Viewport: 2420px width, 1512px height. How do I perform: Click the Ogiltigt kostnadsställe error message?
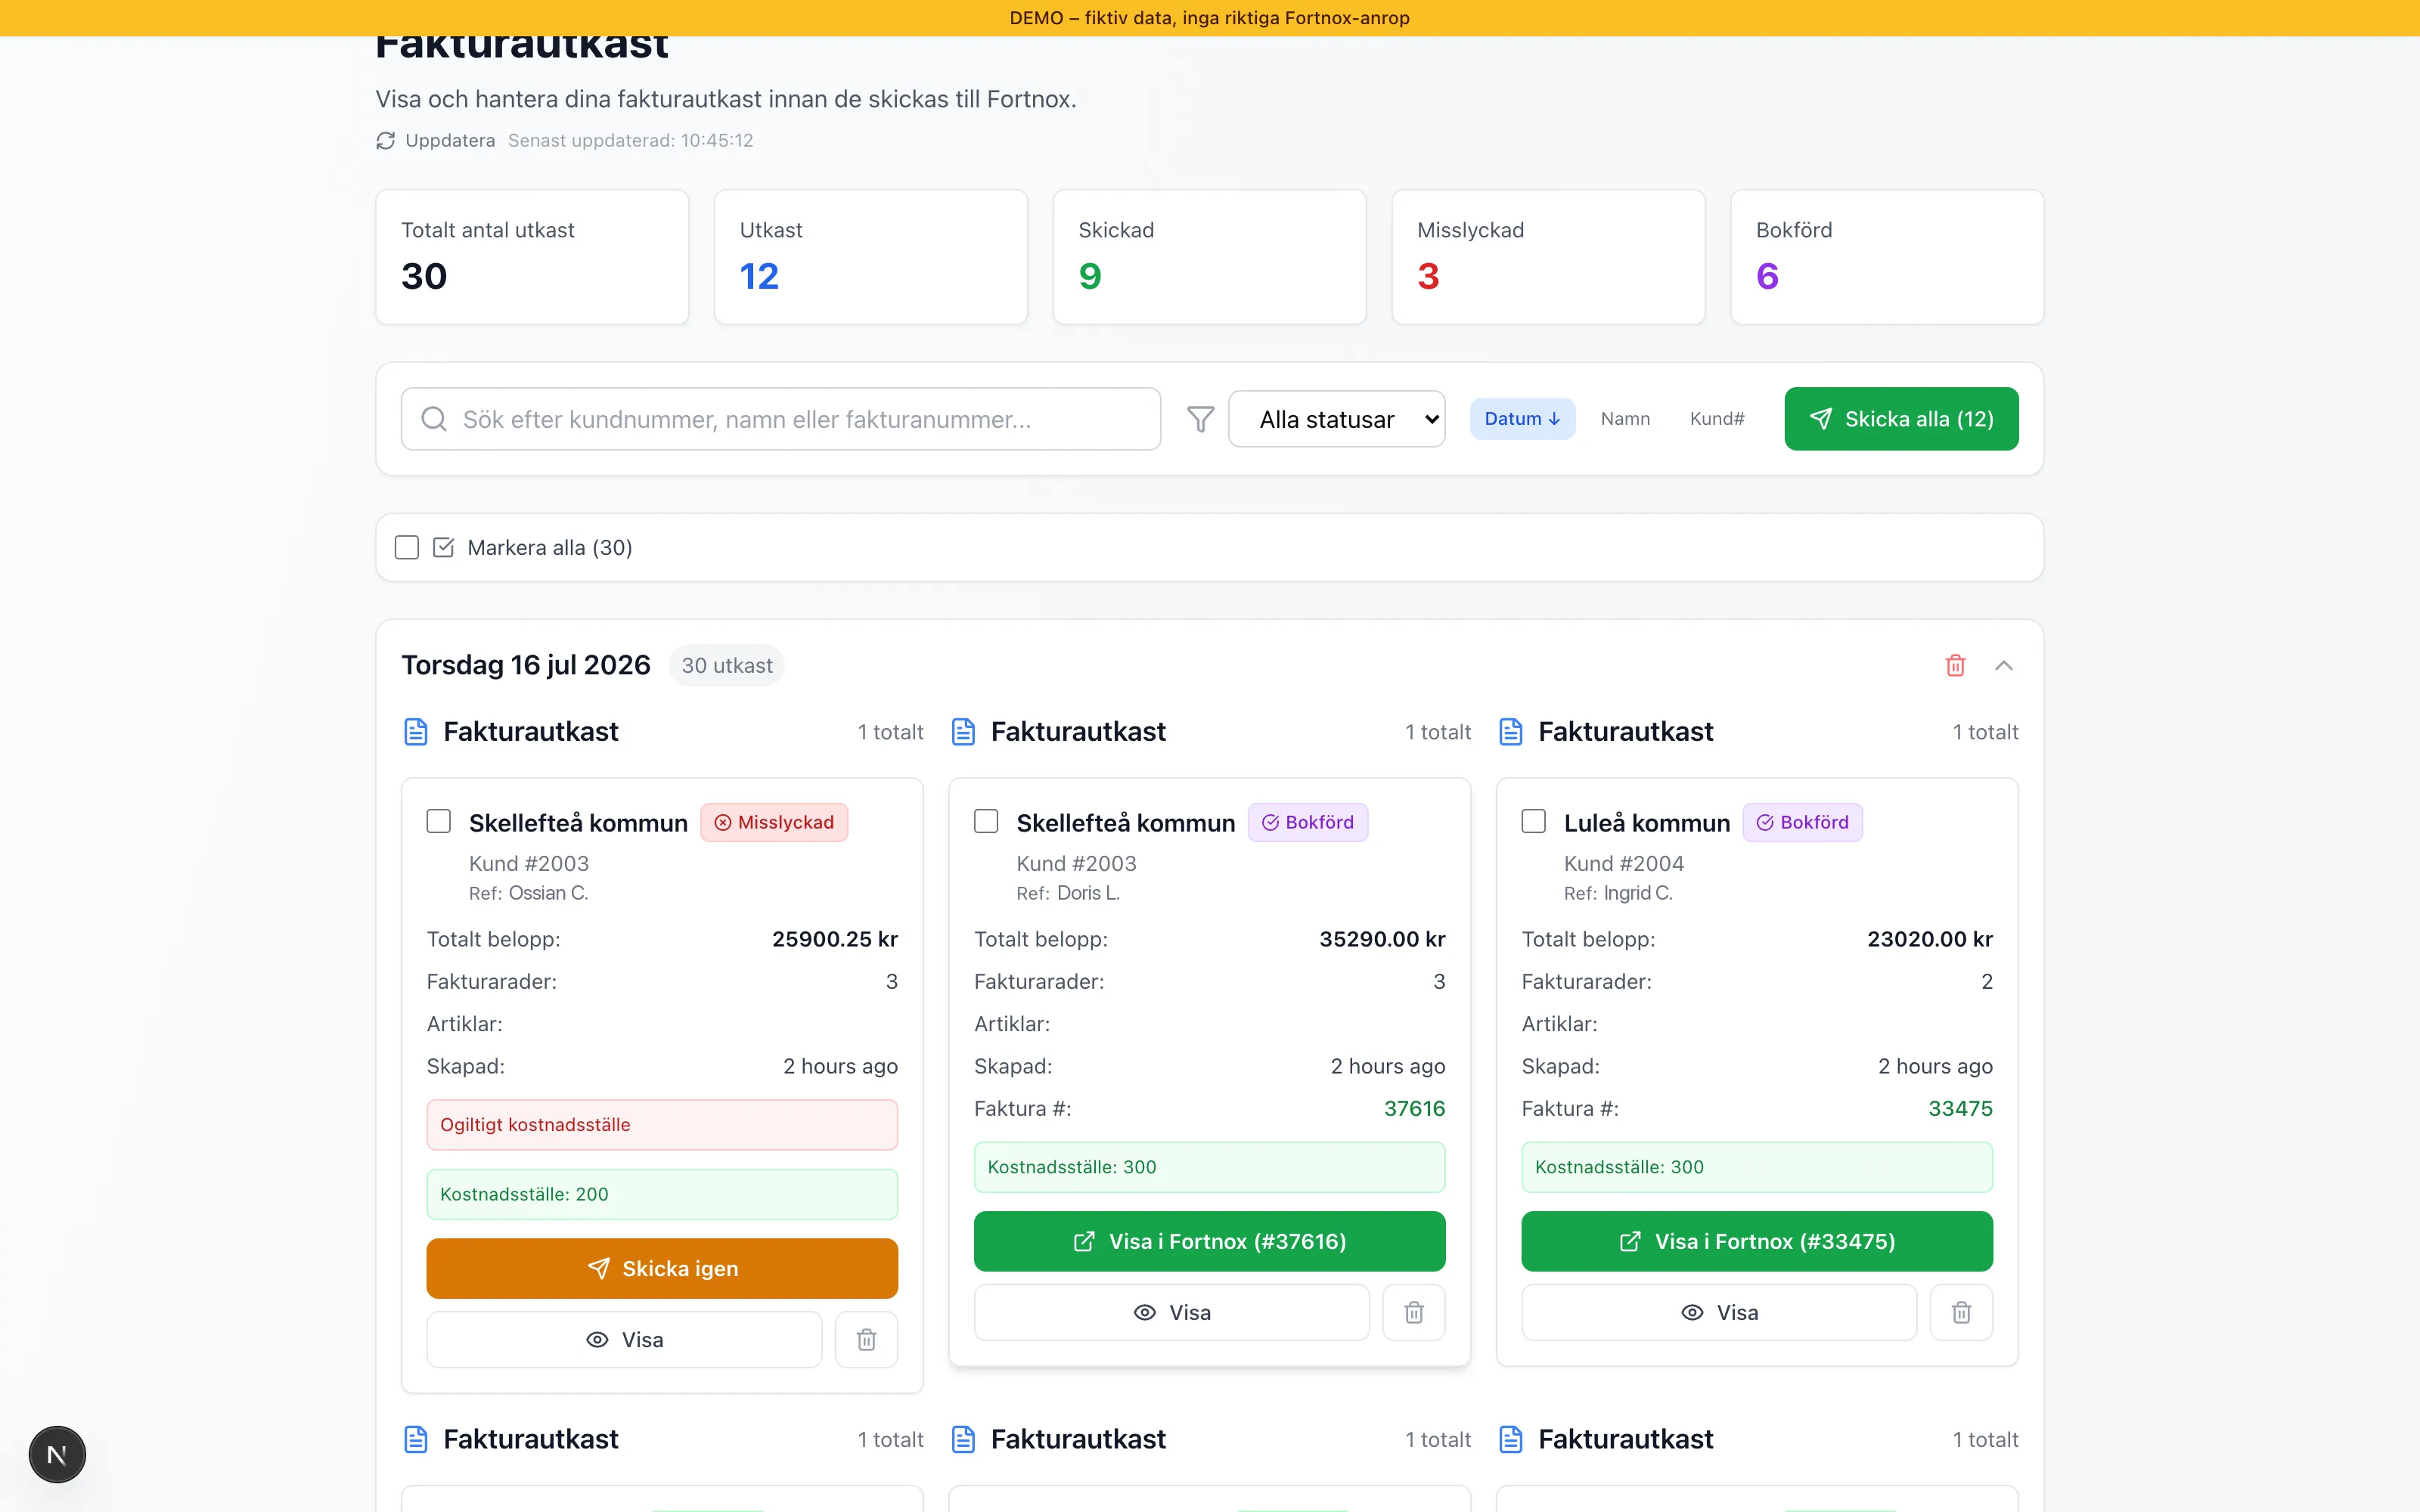(x=662, y=1125)
